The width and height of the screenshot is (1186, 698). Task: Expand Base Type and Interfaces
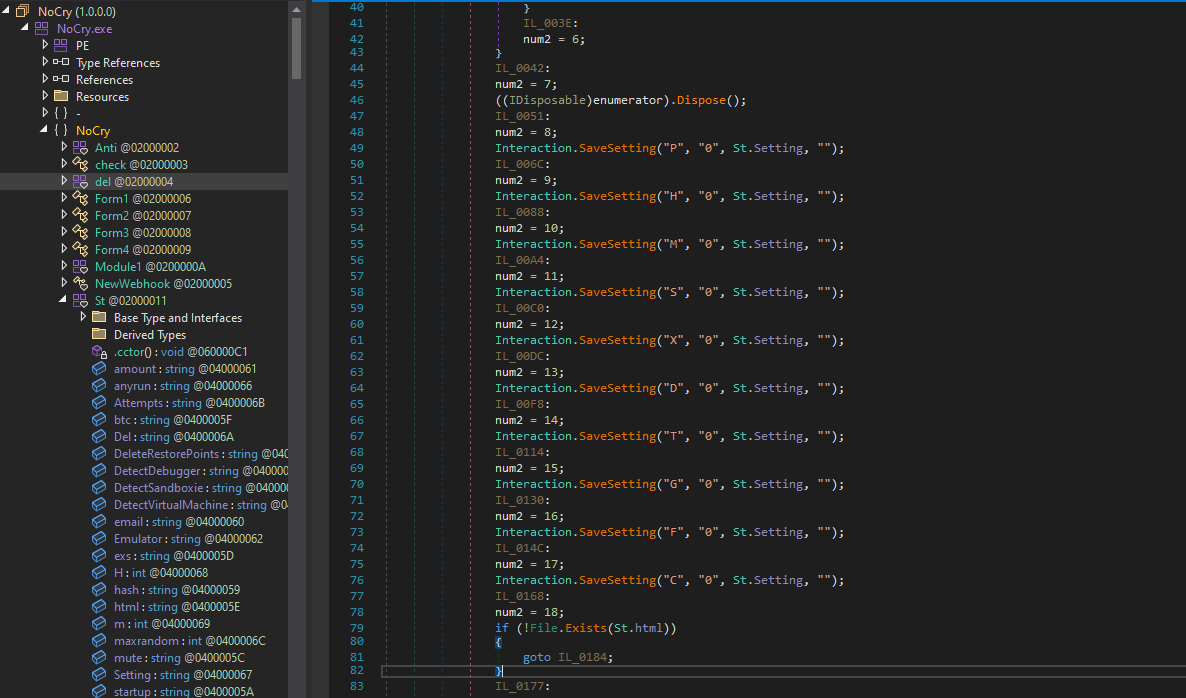pos(83,317)
